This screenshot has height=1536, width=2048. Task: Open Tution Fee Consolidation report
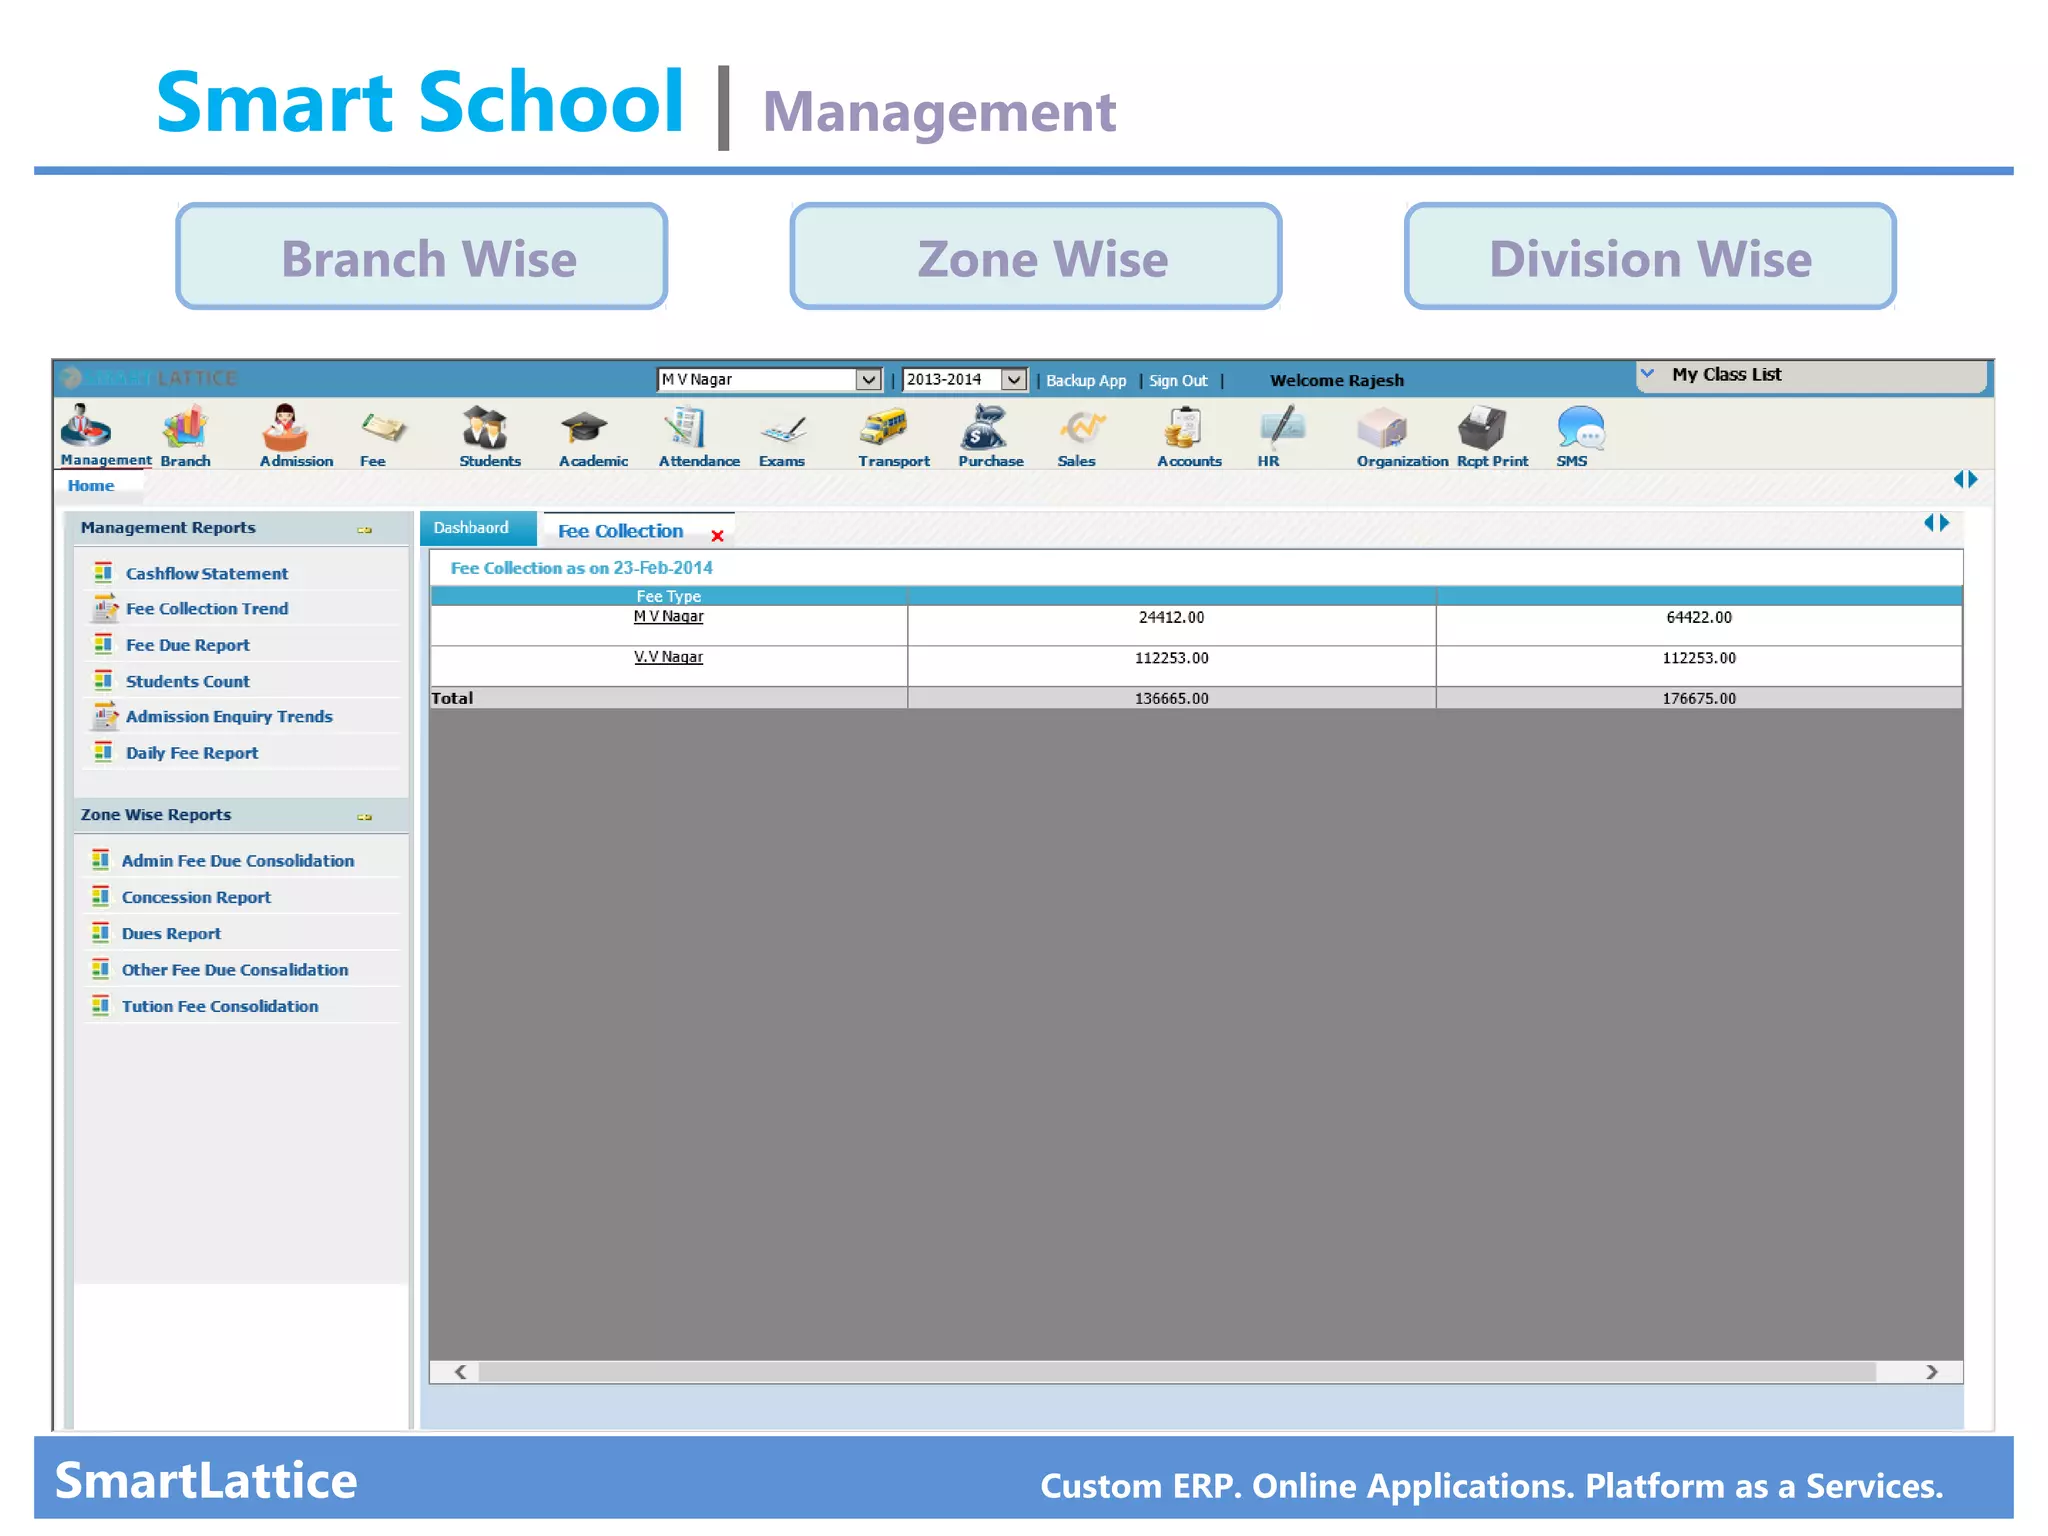[220, 1006]
